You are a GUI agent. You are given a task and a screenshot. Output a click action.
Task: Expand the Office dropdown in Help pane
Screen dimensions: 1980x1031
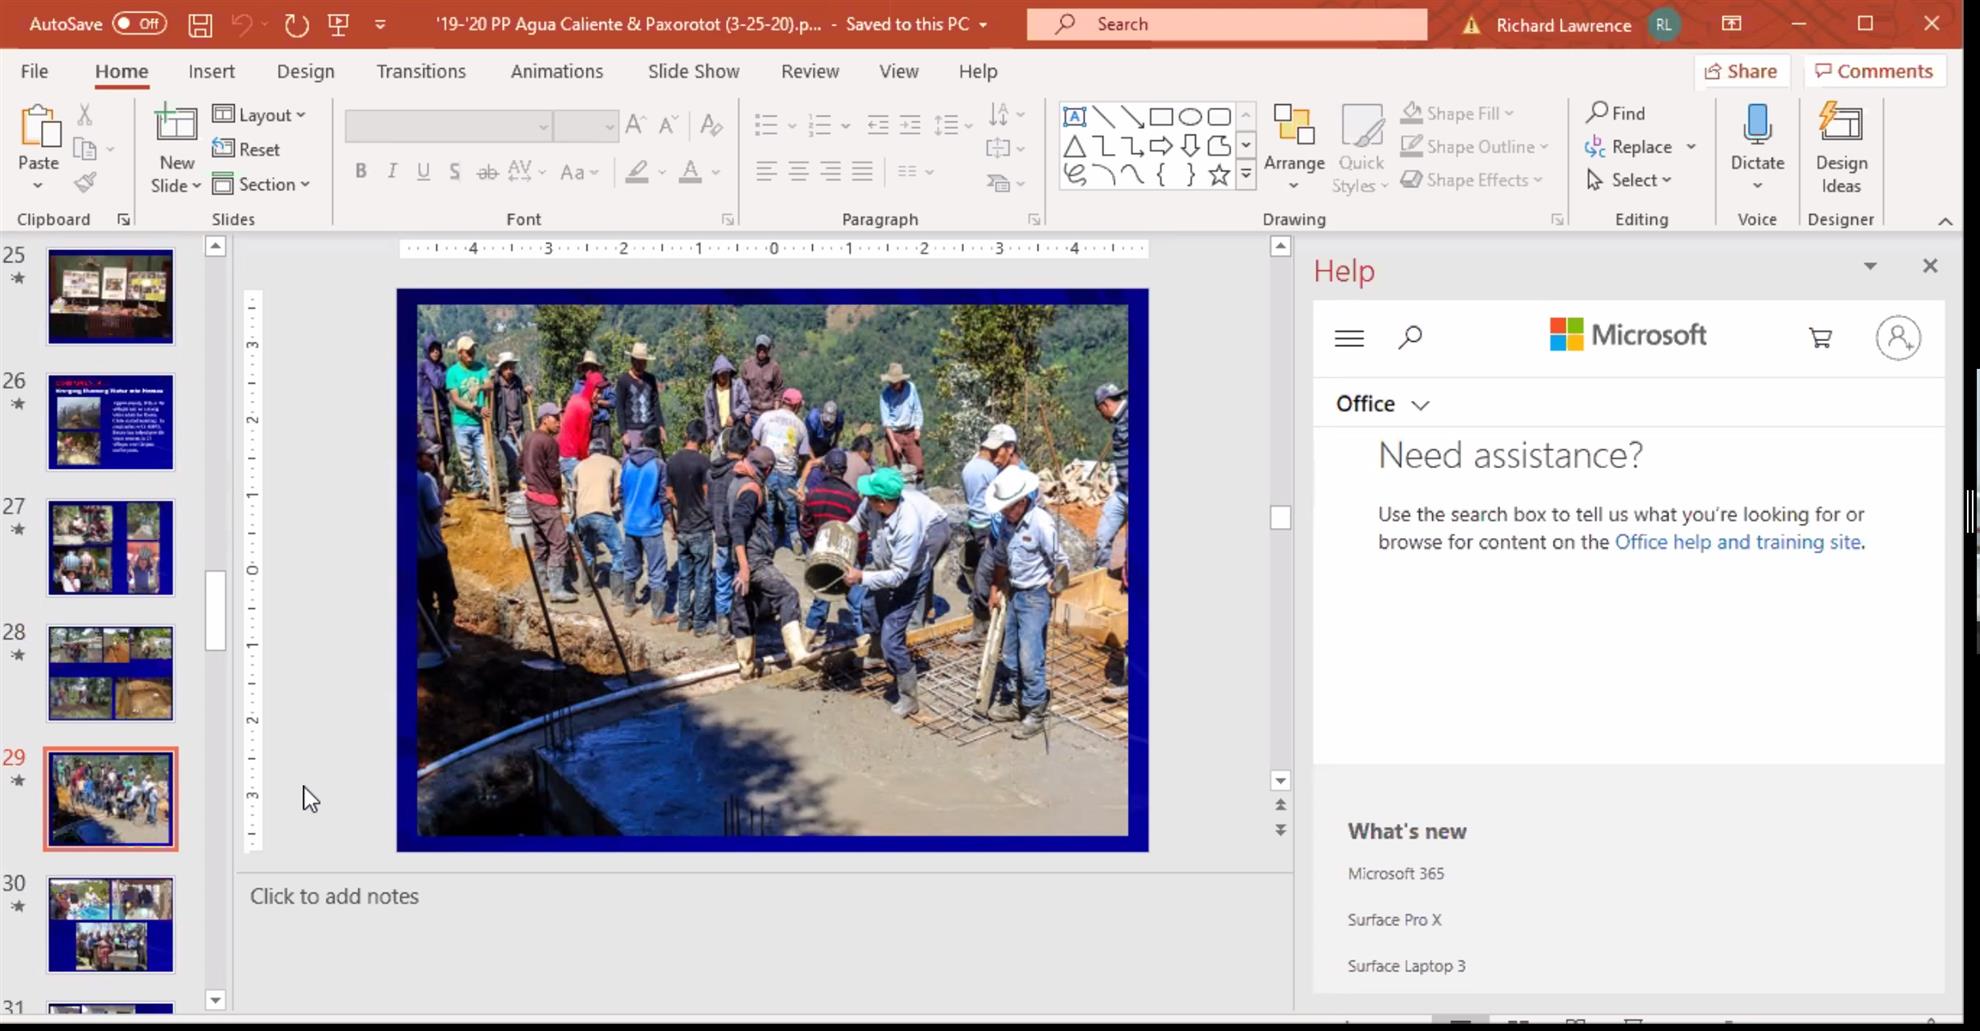pyautogui.click(x=1382, y=404)
